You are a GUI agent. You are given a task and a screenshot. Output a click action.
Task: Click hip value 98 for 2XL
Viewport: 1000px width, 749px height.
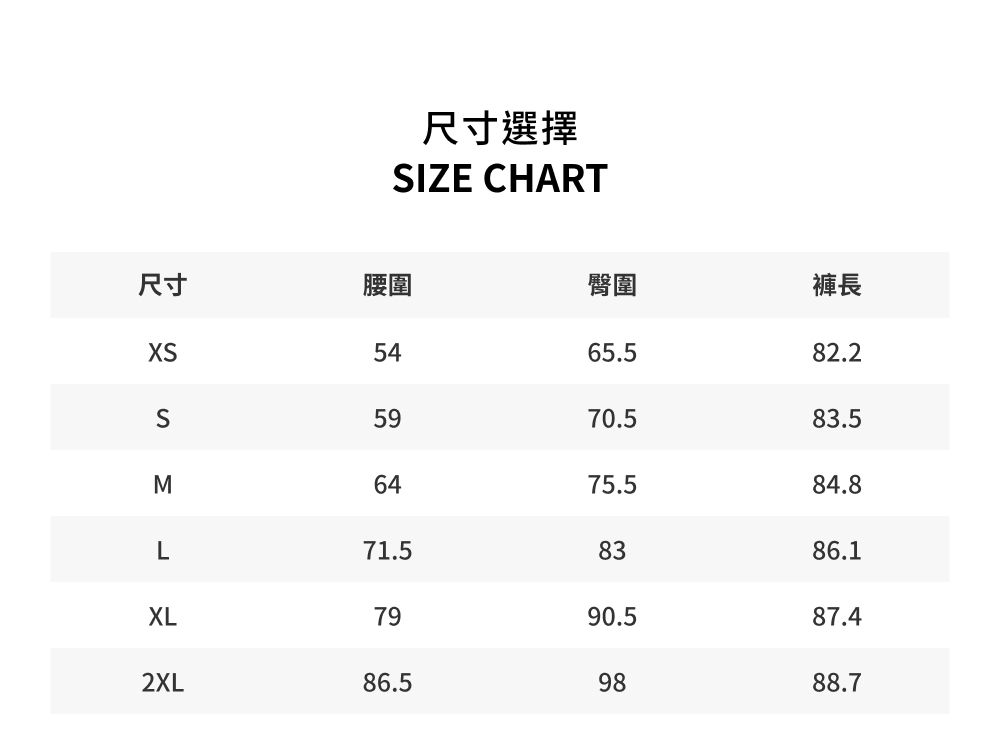point(612,683)
